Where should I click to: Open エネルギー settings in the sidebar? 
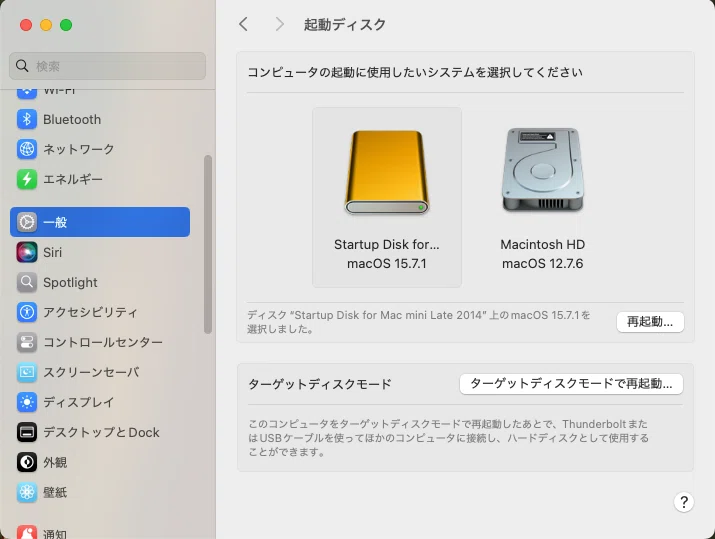pyautogui.click(x=100, y=179)
